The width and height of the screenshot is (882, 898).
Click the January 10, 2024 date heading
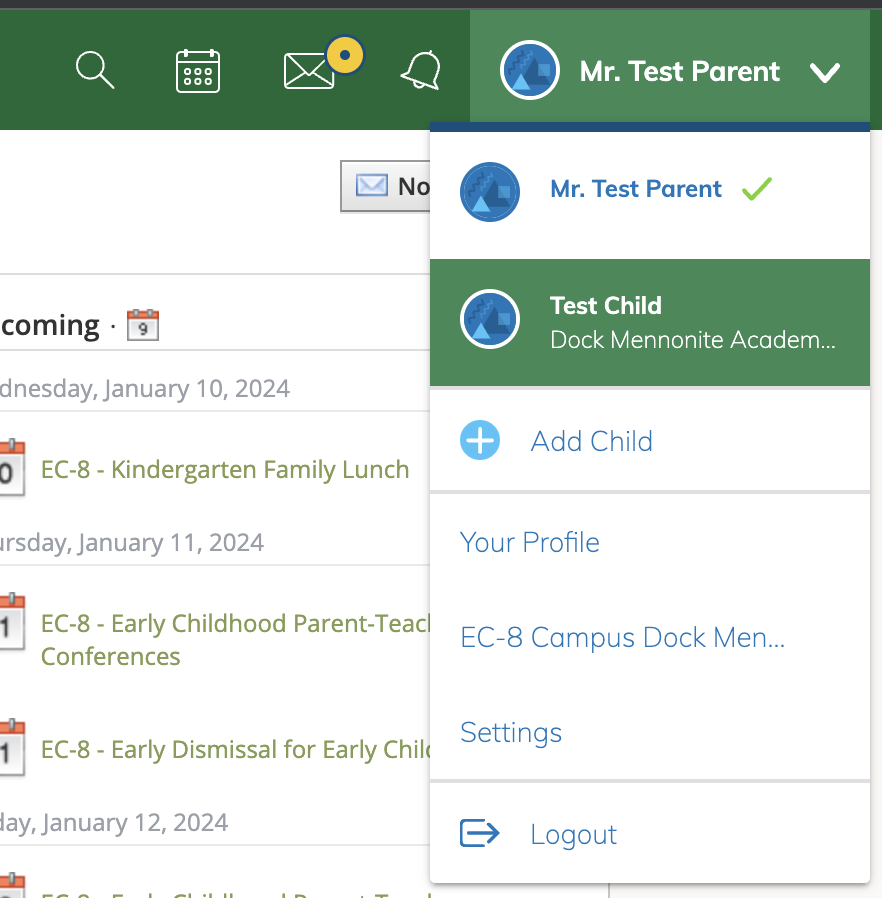coord(145,389)
